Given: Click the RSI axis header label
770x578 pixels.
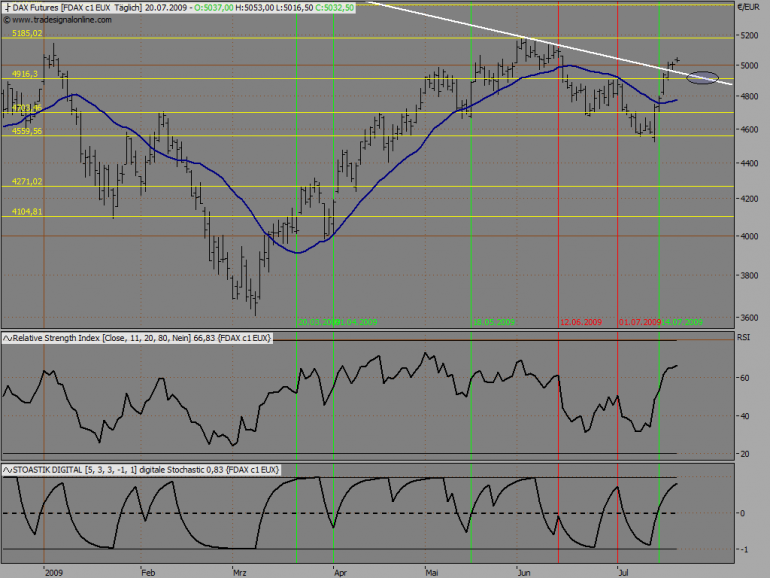Looking at the screenshot, I should (743, 337).
